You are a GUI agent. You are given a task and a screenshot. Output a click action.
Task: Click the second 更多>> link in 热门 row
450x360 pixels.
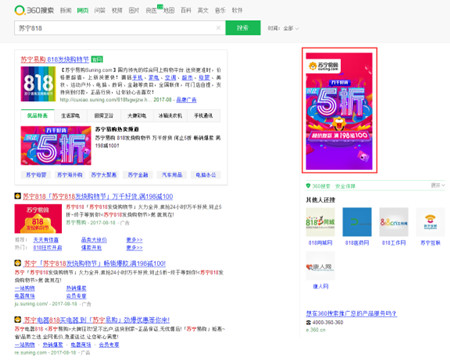[x=134, y=248]
